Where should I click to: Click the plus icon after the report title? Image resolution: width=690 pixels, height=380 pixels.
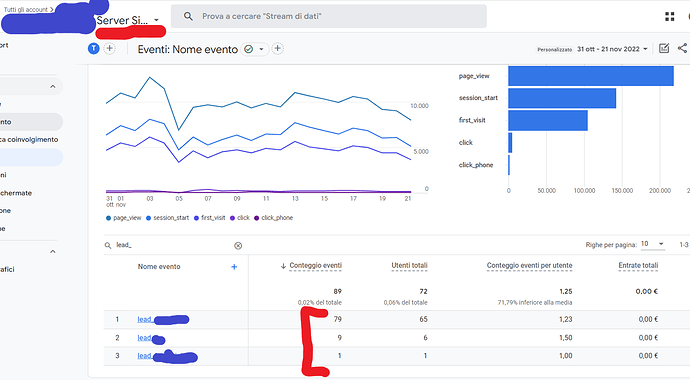tap(278, 49)
